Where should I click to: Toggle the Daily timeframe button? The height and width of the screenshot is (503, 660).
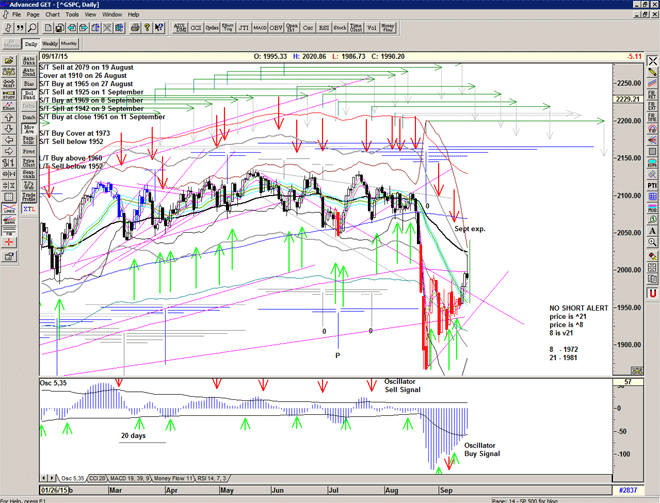[31, 44]
